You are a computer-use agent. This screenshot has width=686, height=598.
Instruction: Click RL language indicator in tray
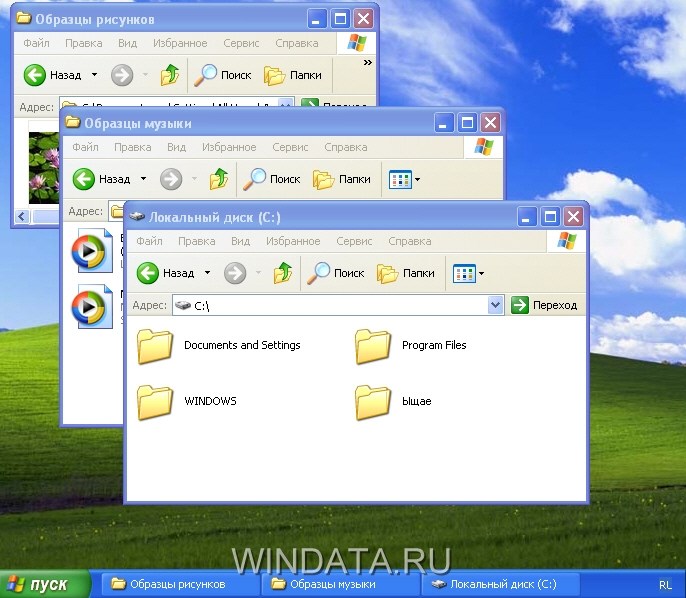(665, 585)
